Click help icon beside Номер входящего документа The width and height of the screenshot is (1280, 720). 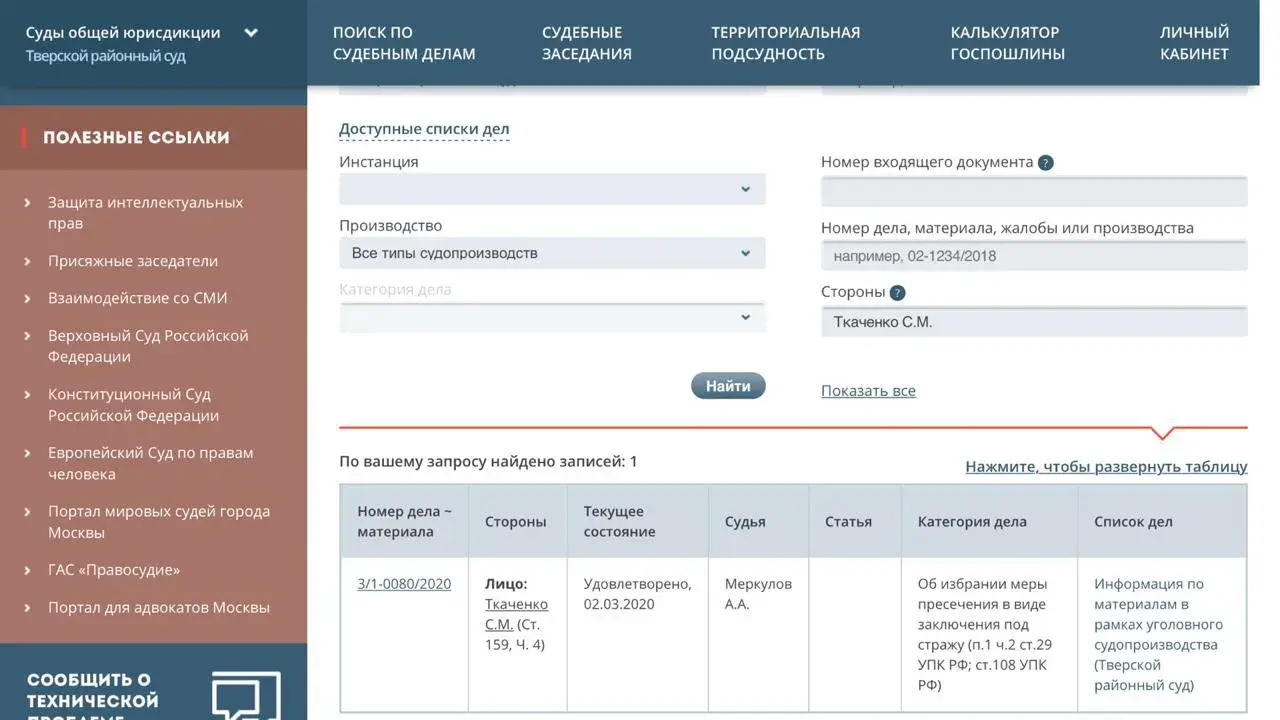pyautogui.click(x=1046, y=163)
